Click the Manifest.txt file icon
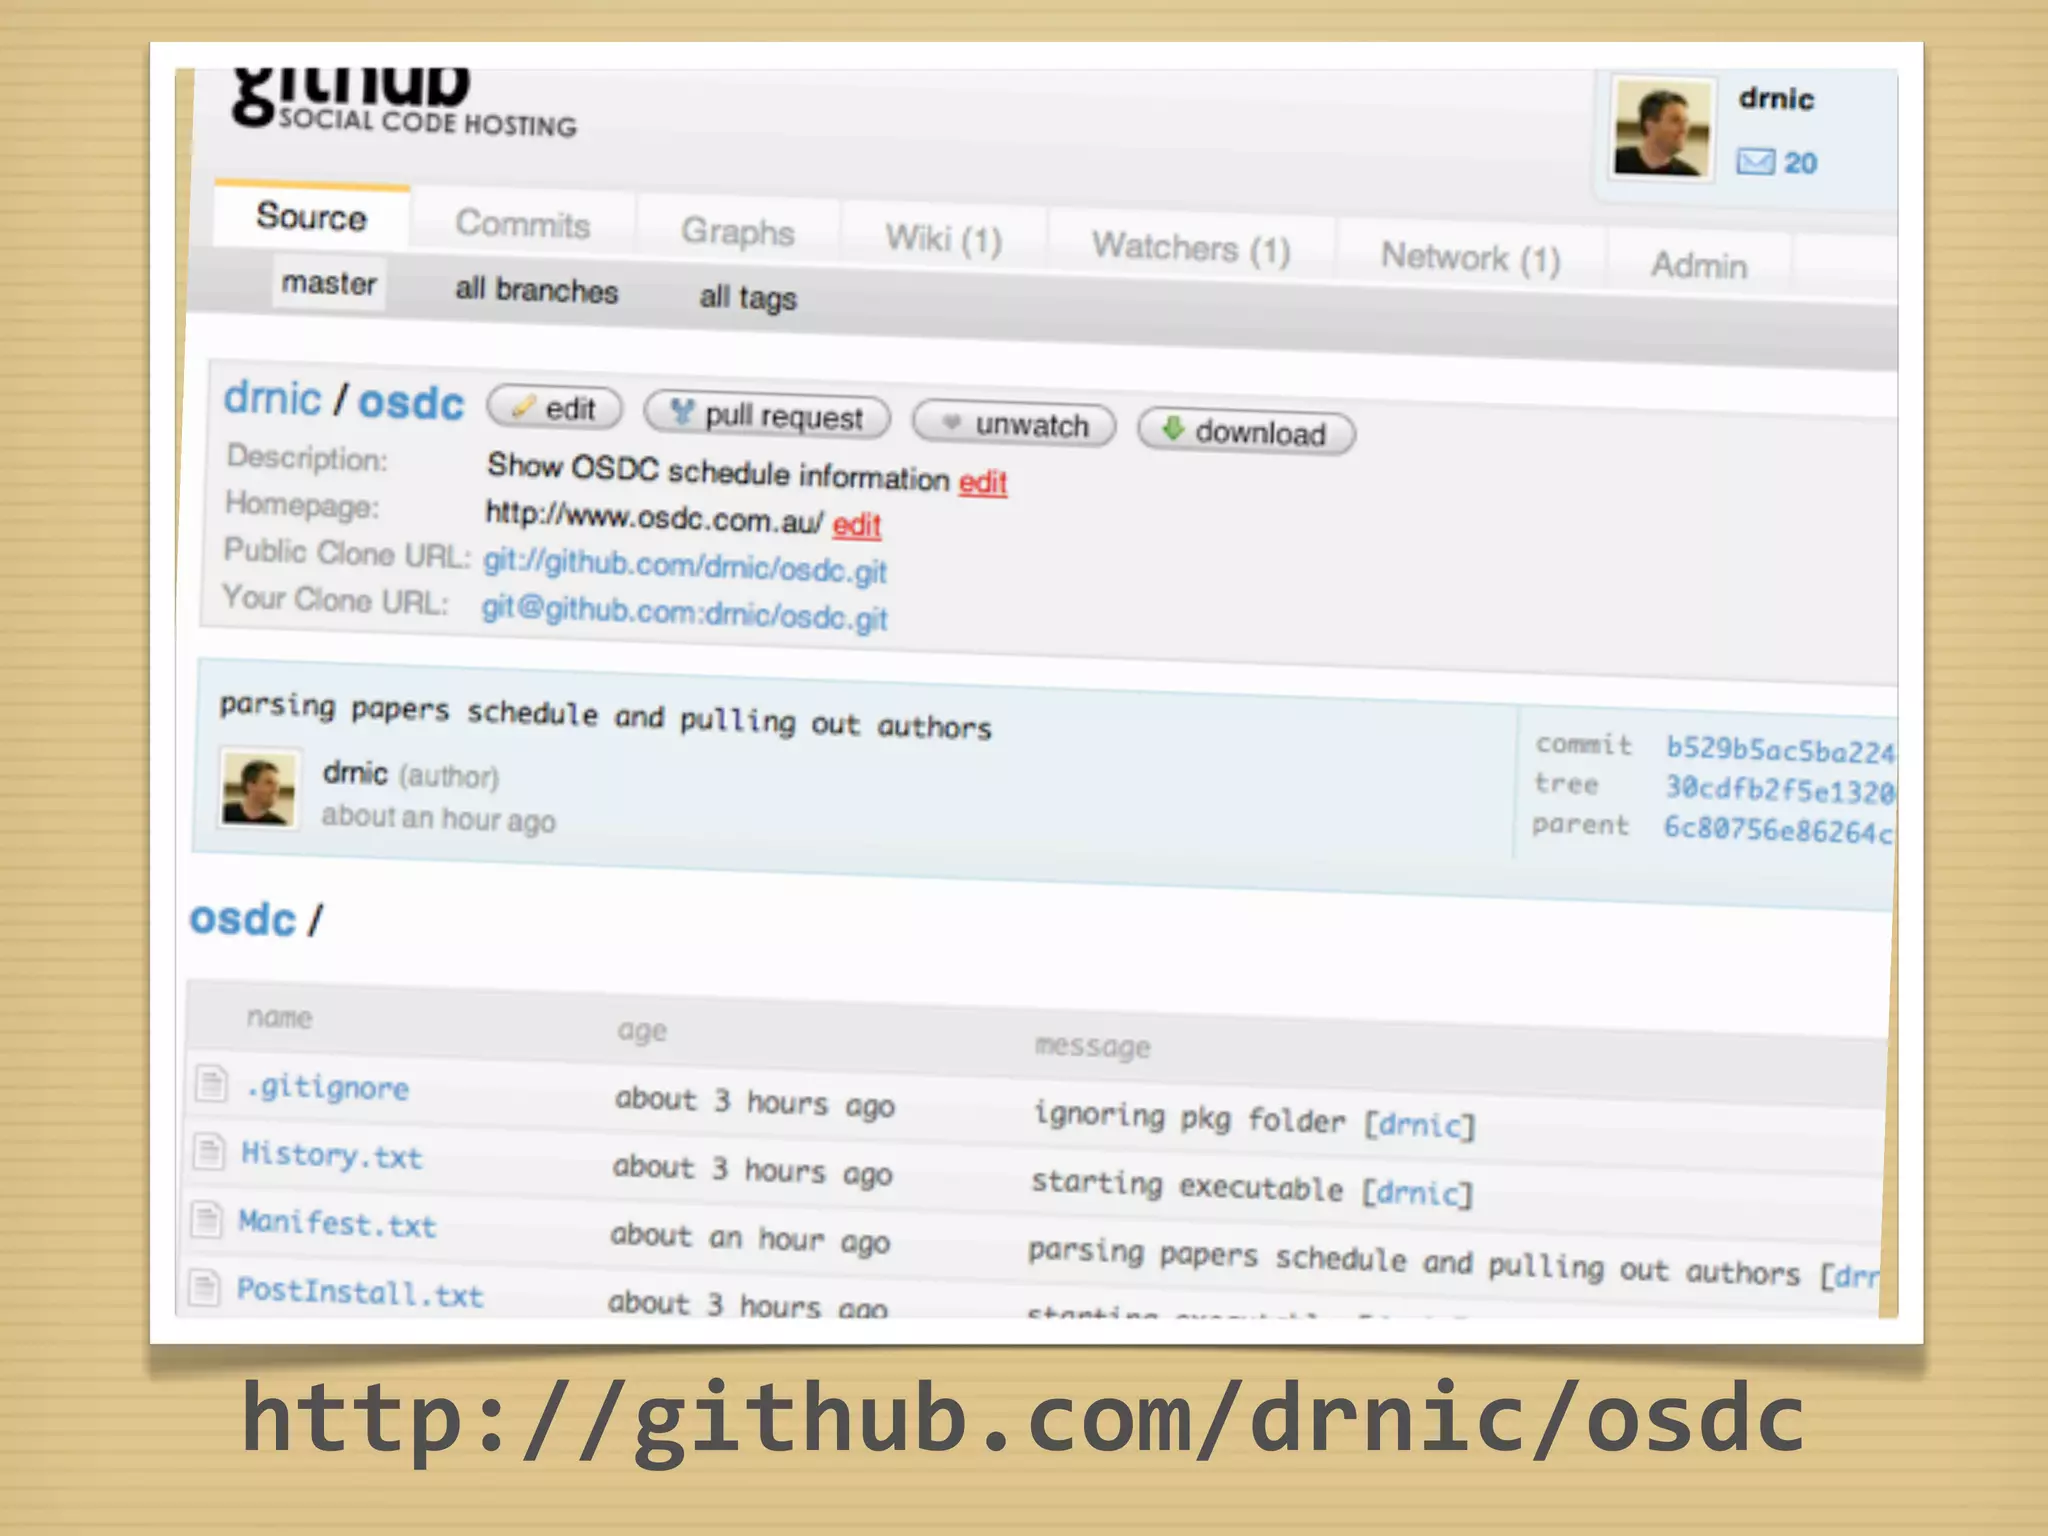The height and width of the screenshot is (1536, 2048). [206, 1219]
